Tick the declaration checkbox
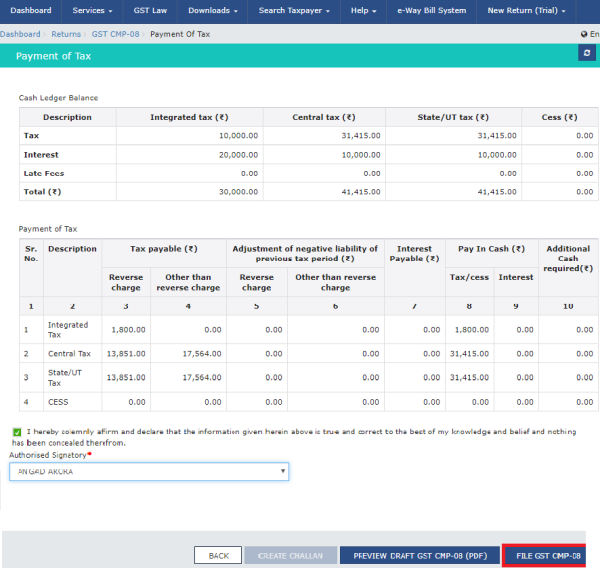Screen dimensions: 600x568 [x=17, y=432]
